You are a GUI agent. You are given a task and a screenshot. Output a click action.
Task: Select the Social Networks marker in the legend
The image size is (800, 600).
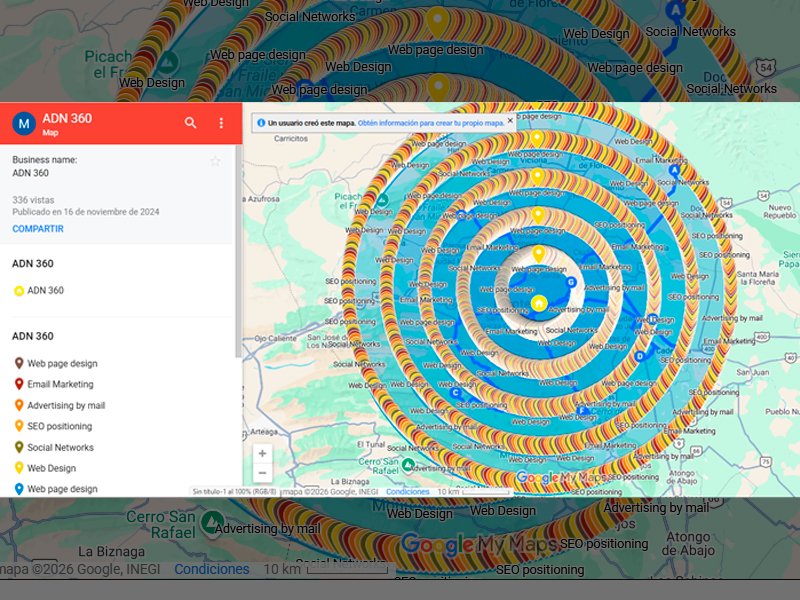pyautogui.click(x=17, y=447)
